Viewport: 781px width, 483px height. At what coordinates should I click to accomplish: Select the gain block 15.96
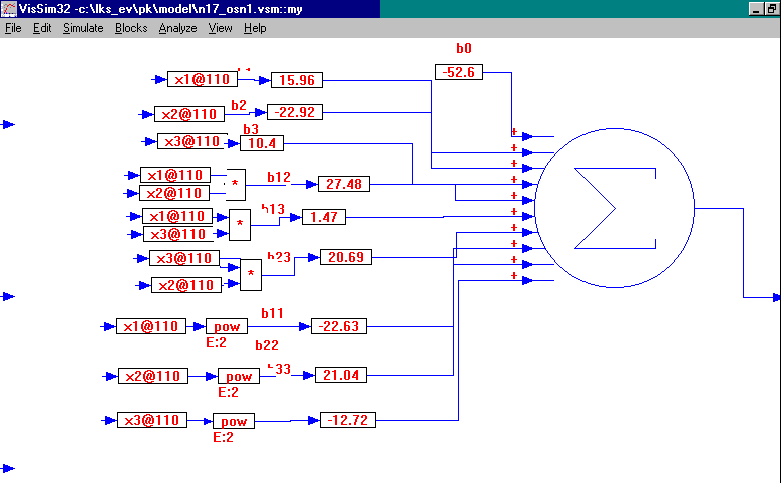tap(297, 80)
